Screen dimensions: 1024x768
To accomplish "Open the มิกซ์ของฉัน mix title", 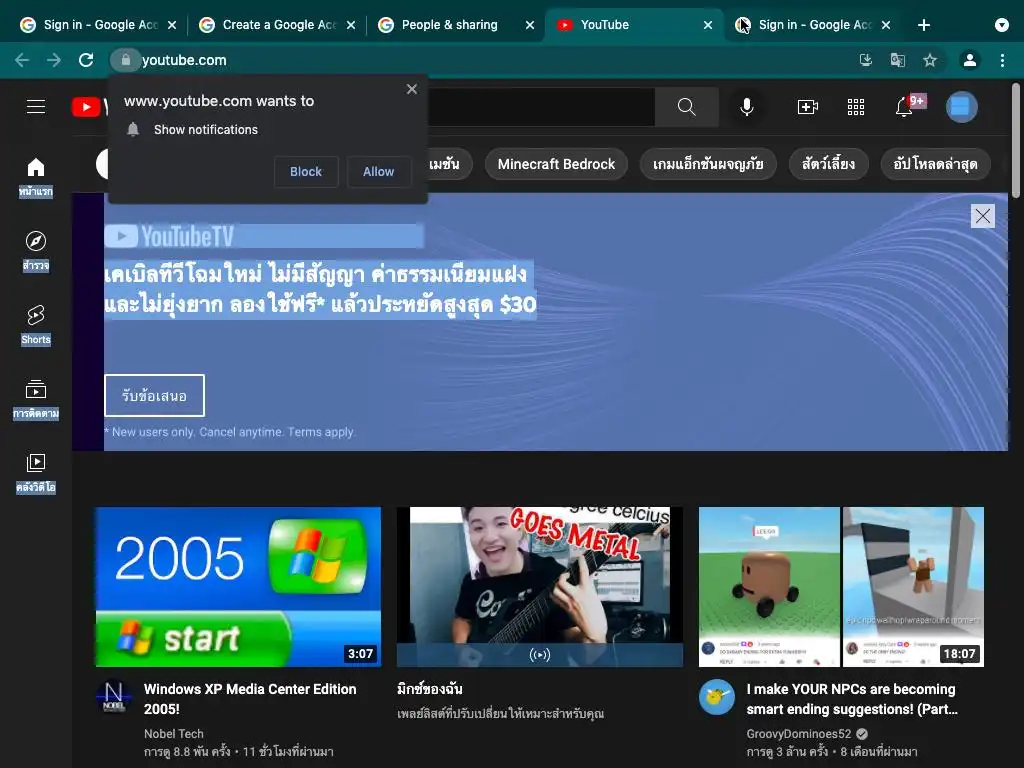I will pos(430,688).
